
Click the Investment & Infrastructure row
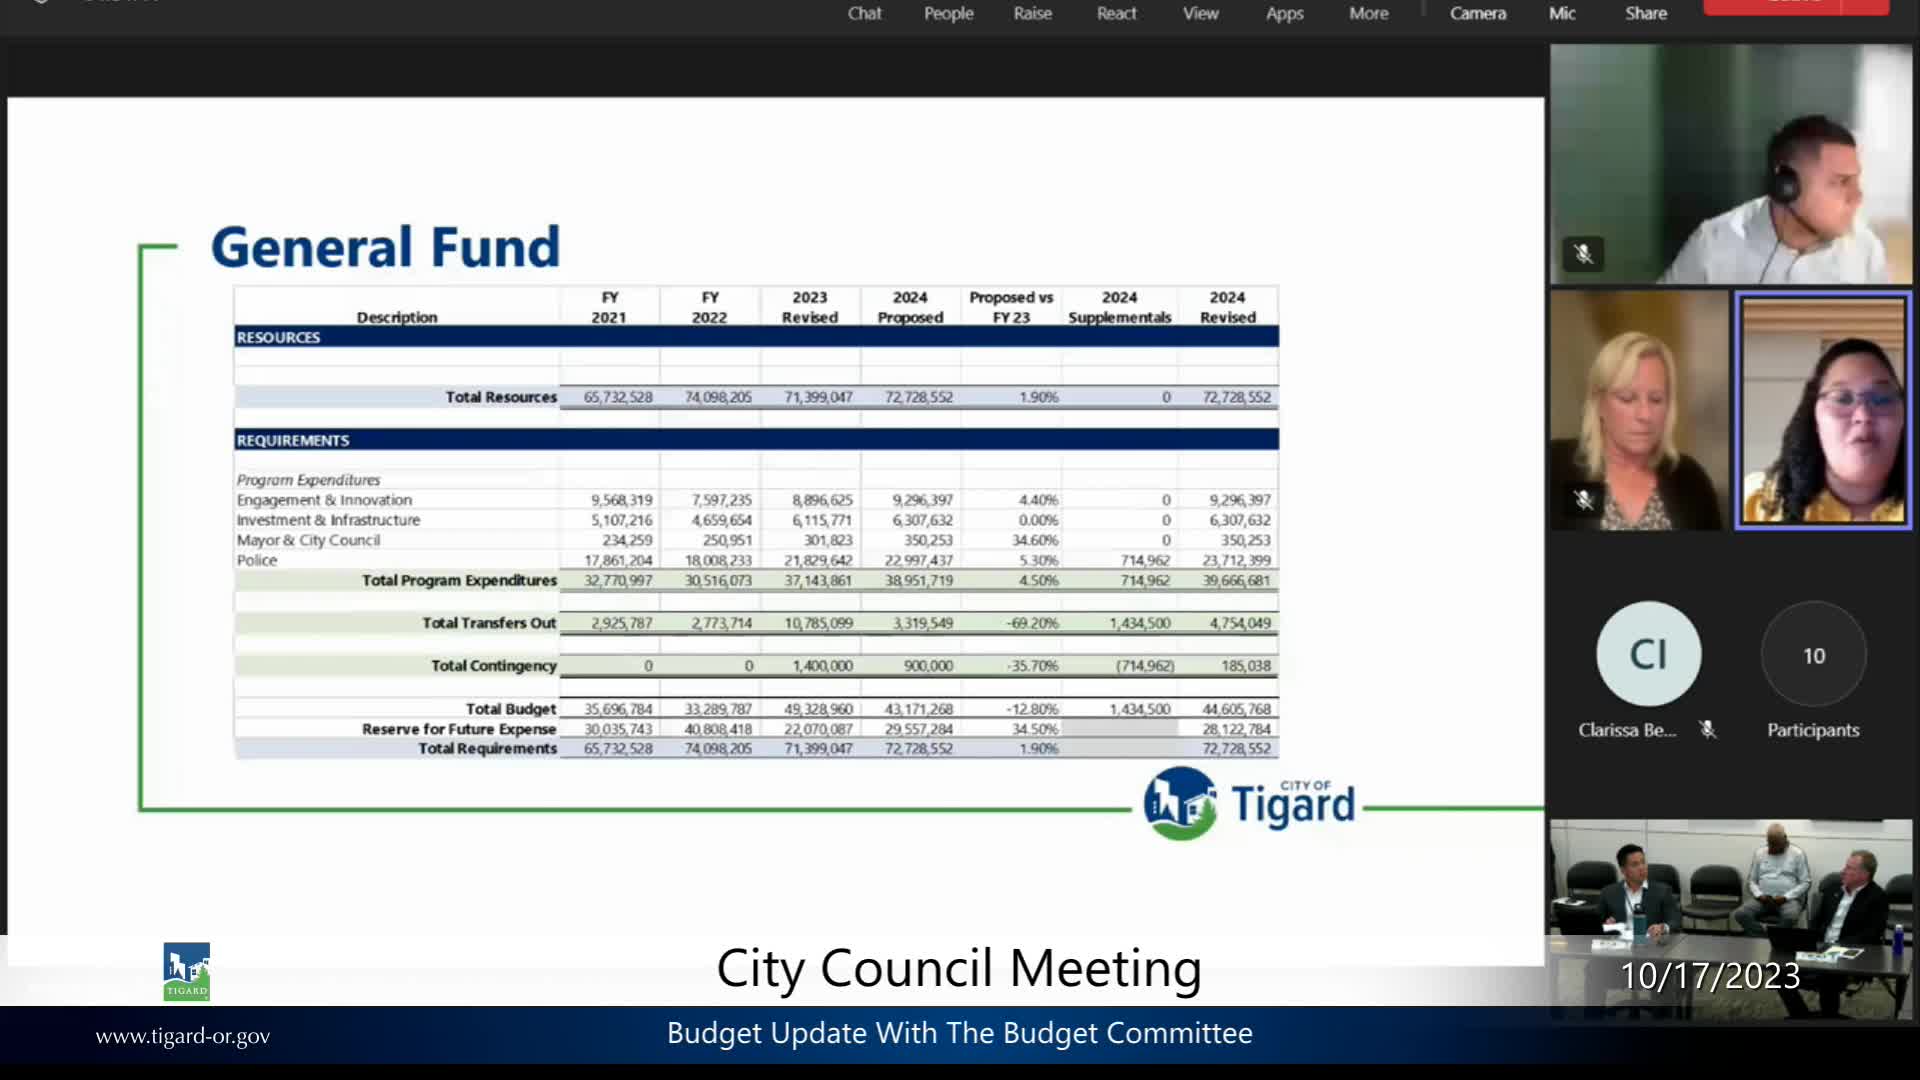tap(756, 520)
